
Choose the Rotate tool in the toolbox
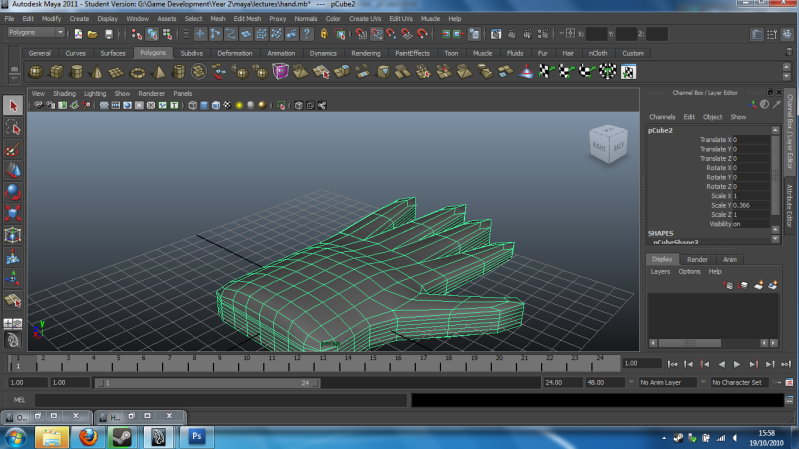coord(13,192)
